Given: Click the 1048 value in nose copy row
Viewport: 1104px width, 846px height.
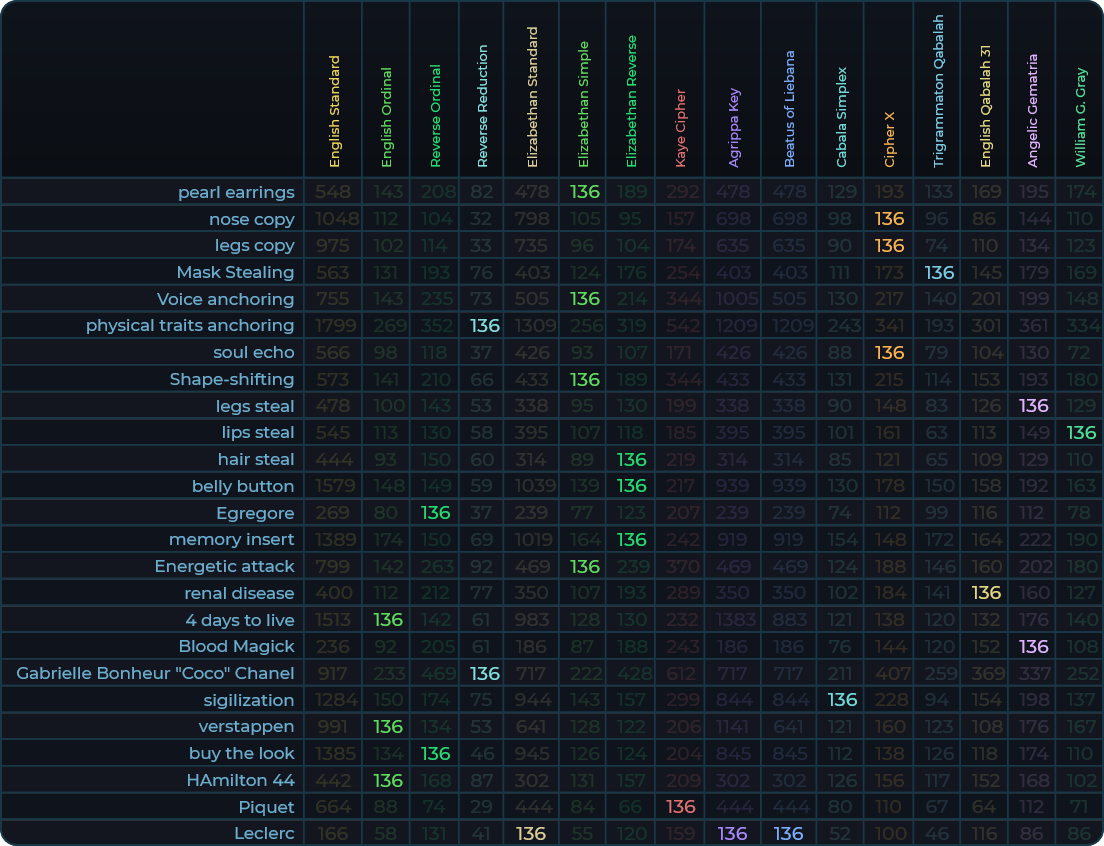Looking at the screenshot, I should pyautogui.click(x=334, y=219).
